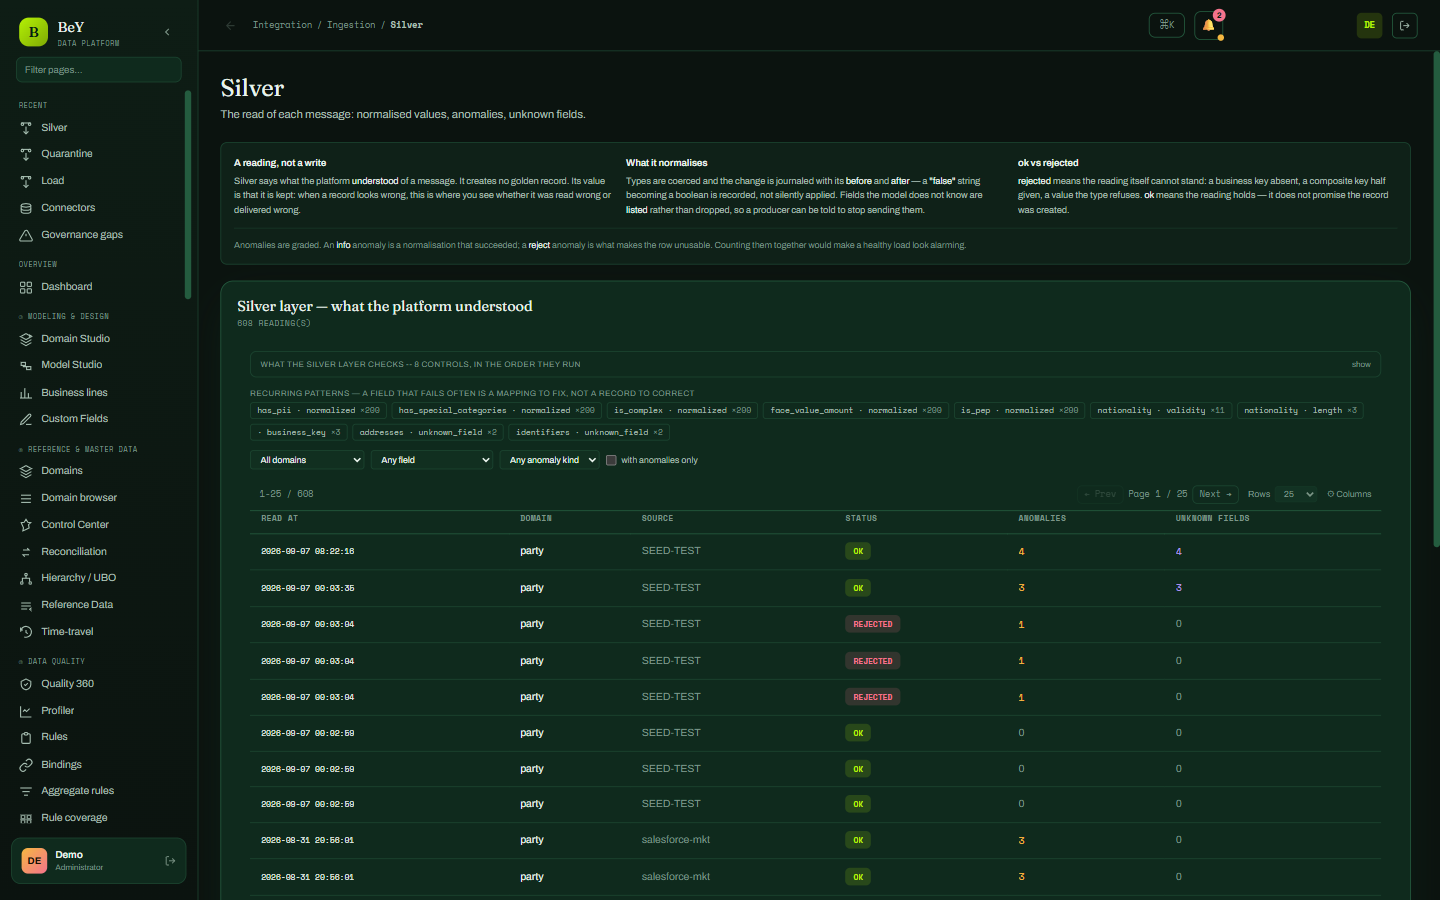Open the 'Any anomaly kind' dropdown

[x=549, y=460]
